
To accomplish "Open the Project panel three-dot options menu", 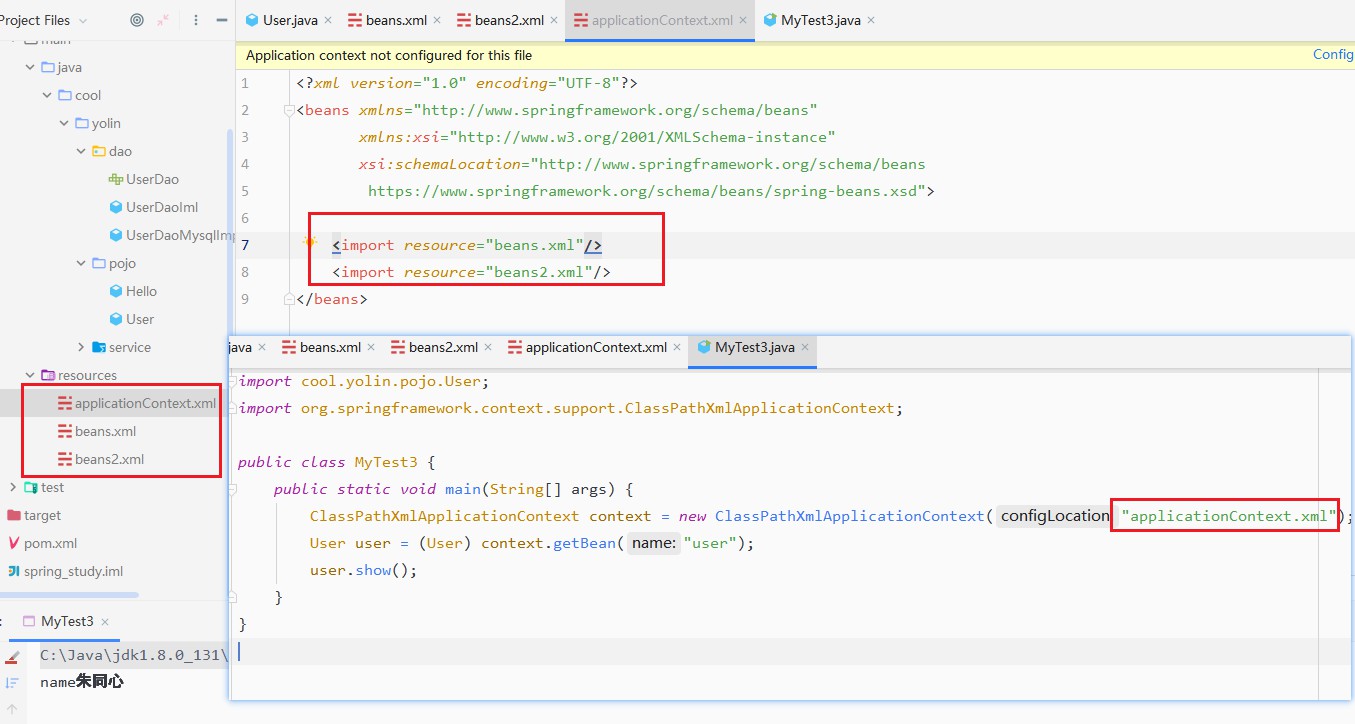I will pos(196,20).
